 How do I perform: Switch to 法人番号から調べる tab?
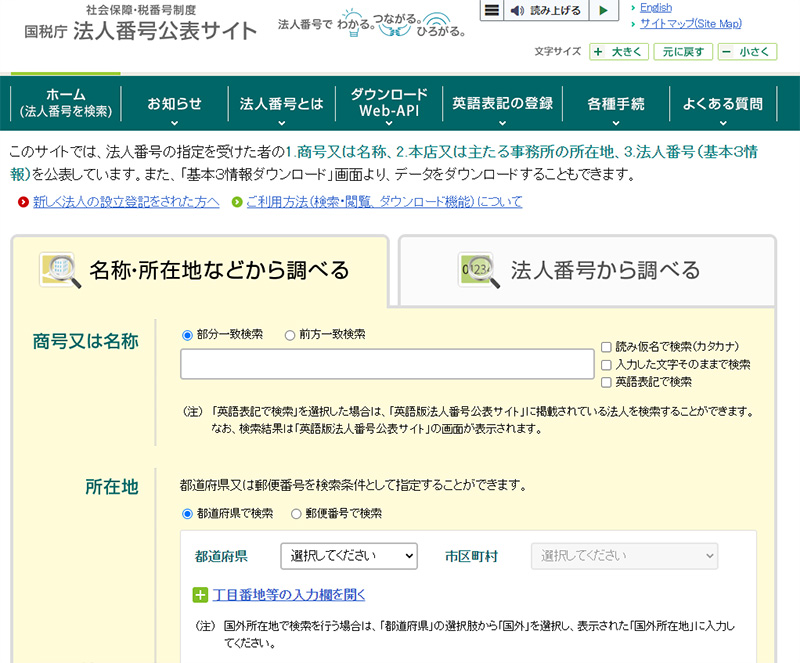(x=587, y=269)
